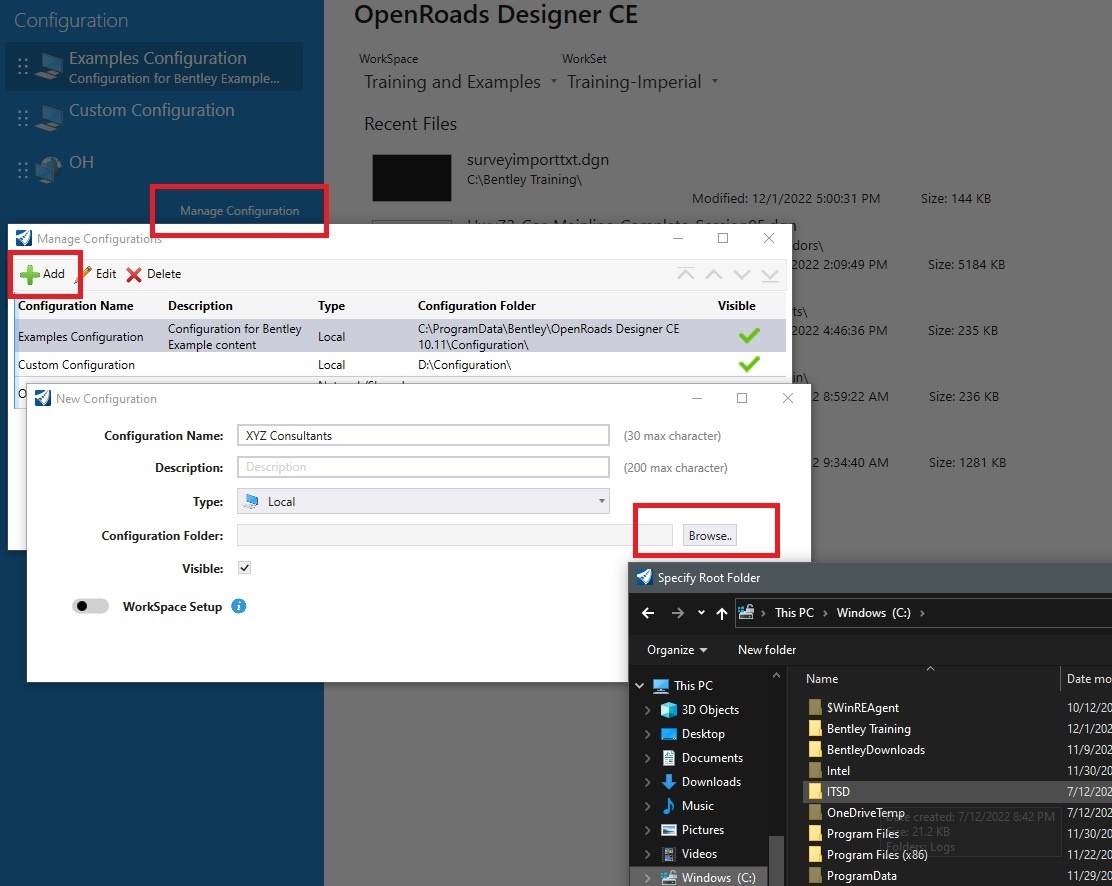Select Windows (C:) in the navigation tree
Screen dimensions: 1112x886
[718, 877]
